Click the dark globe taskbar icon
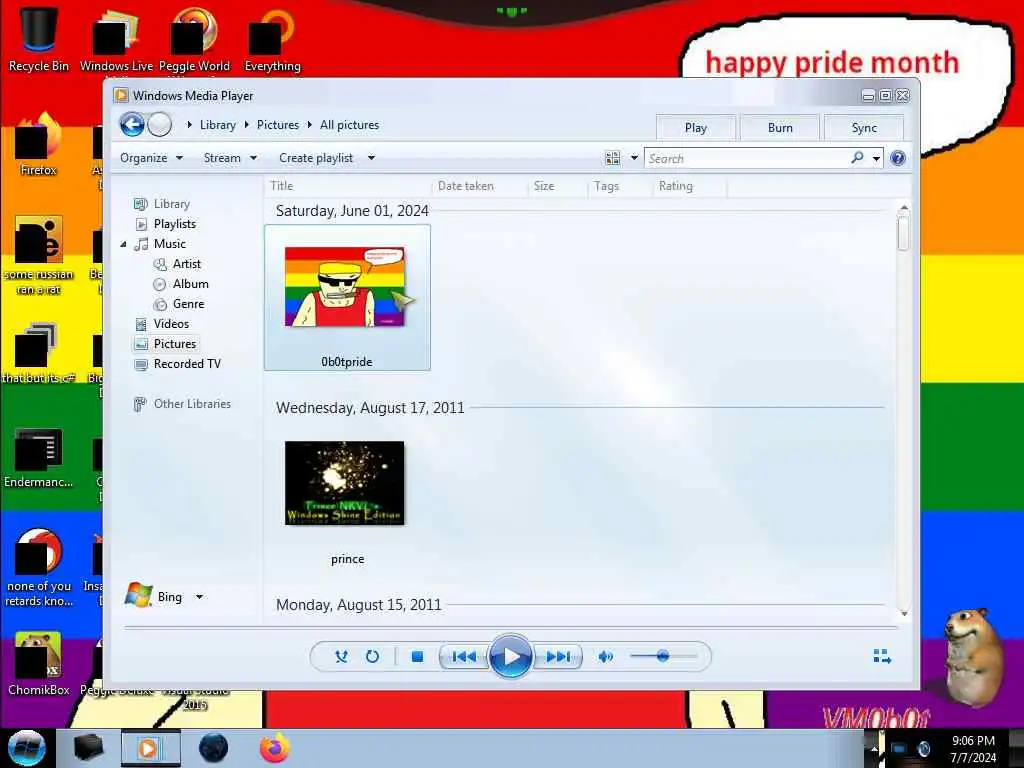This screenshot has width=1024, height=768. point(213,748)
